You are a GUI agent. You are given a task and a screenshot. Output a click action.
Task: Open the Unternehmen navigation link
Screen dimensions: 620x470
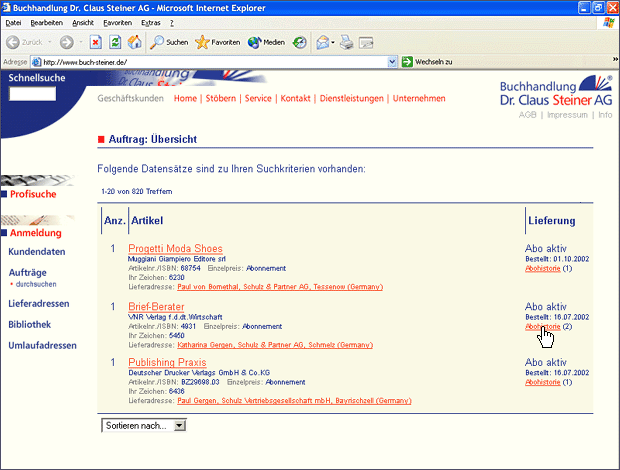click(419, 98)
